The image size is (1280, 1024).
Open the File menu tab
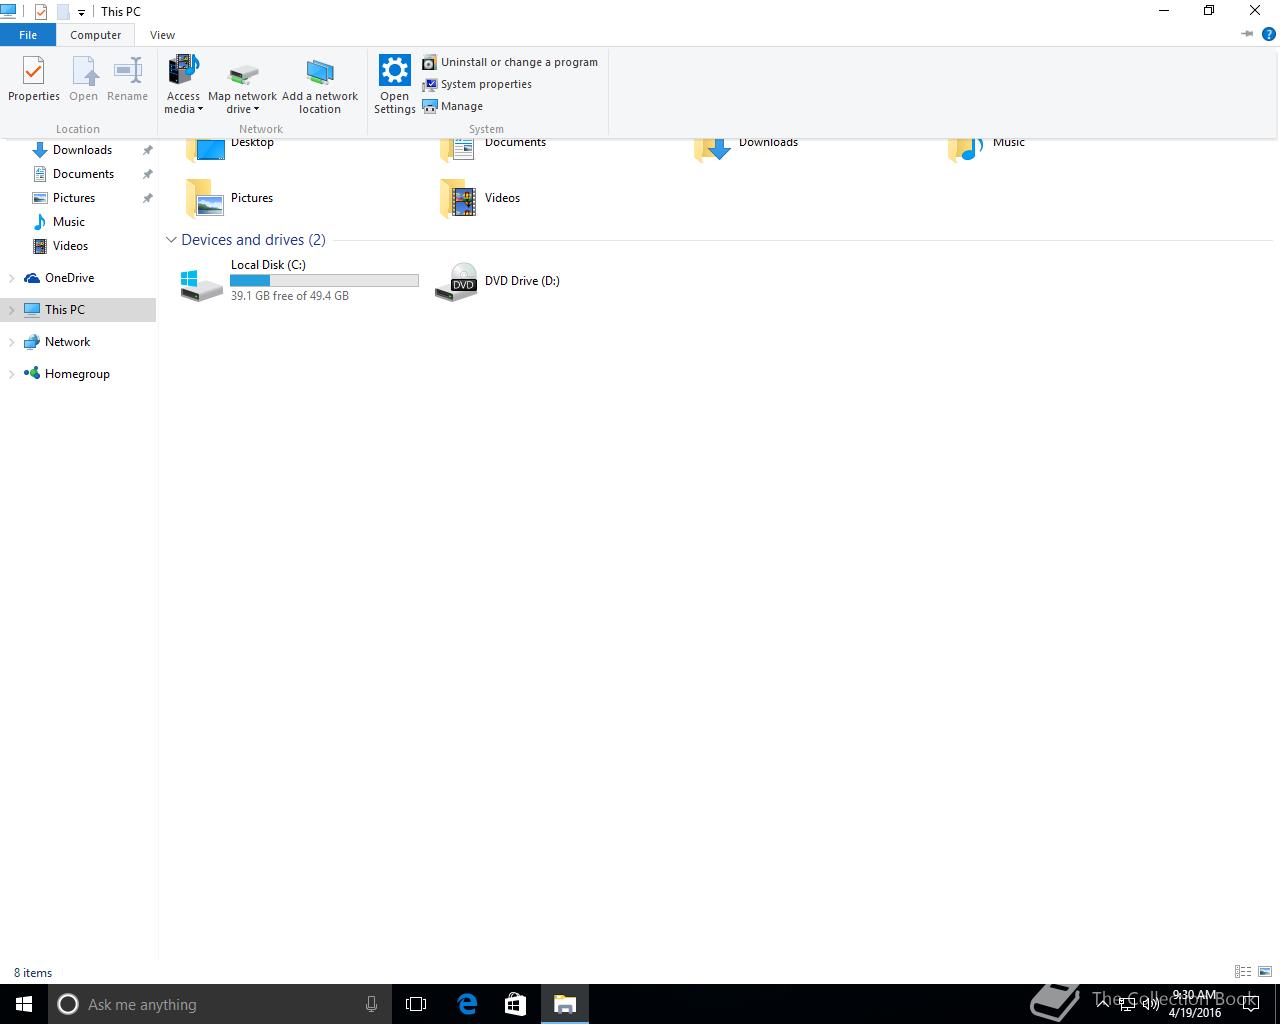tap(28, 35)
